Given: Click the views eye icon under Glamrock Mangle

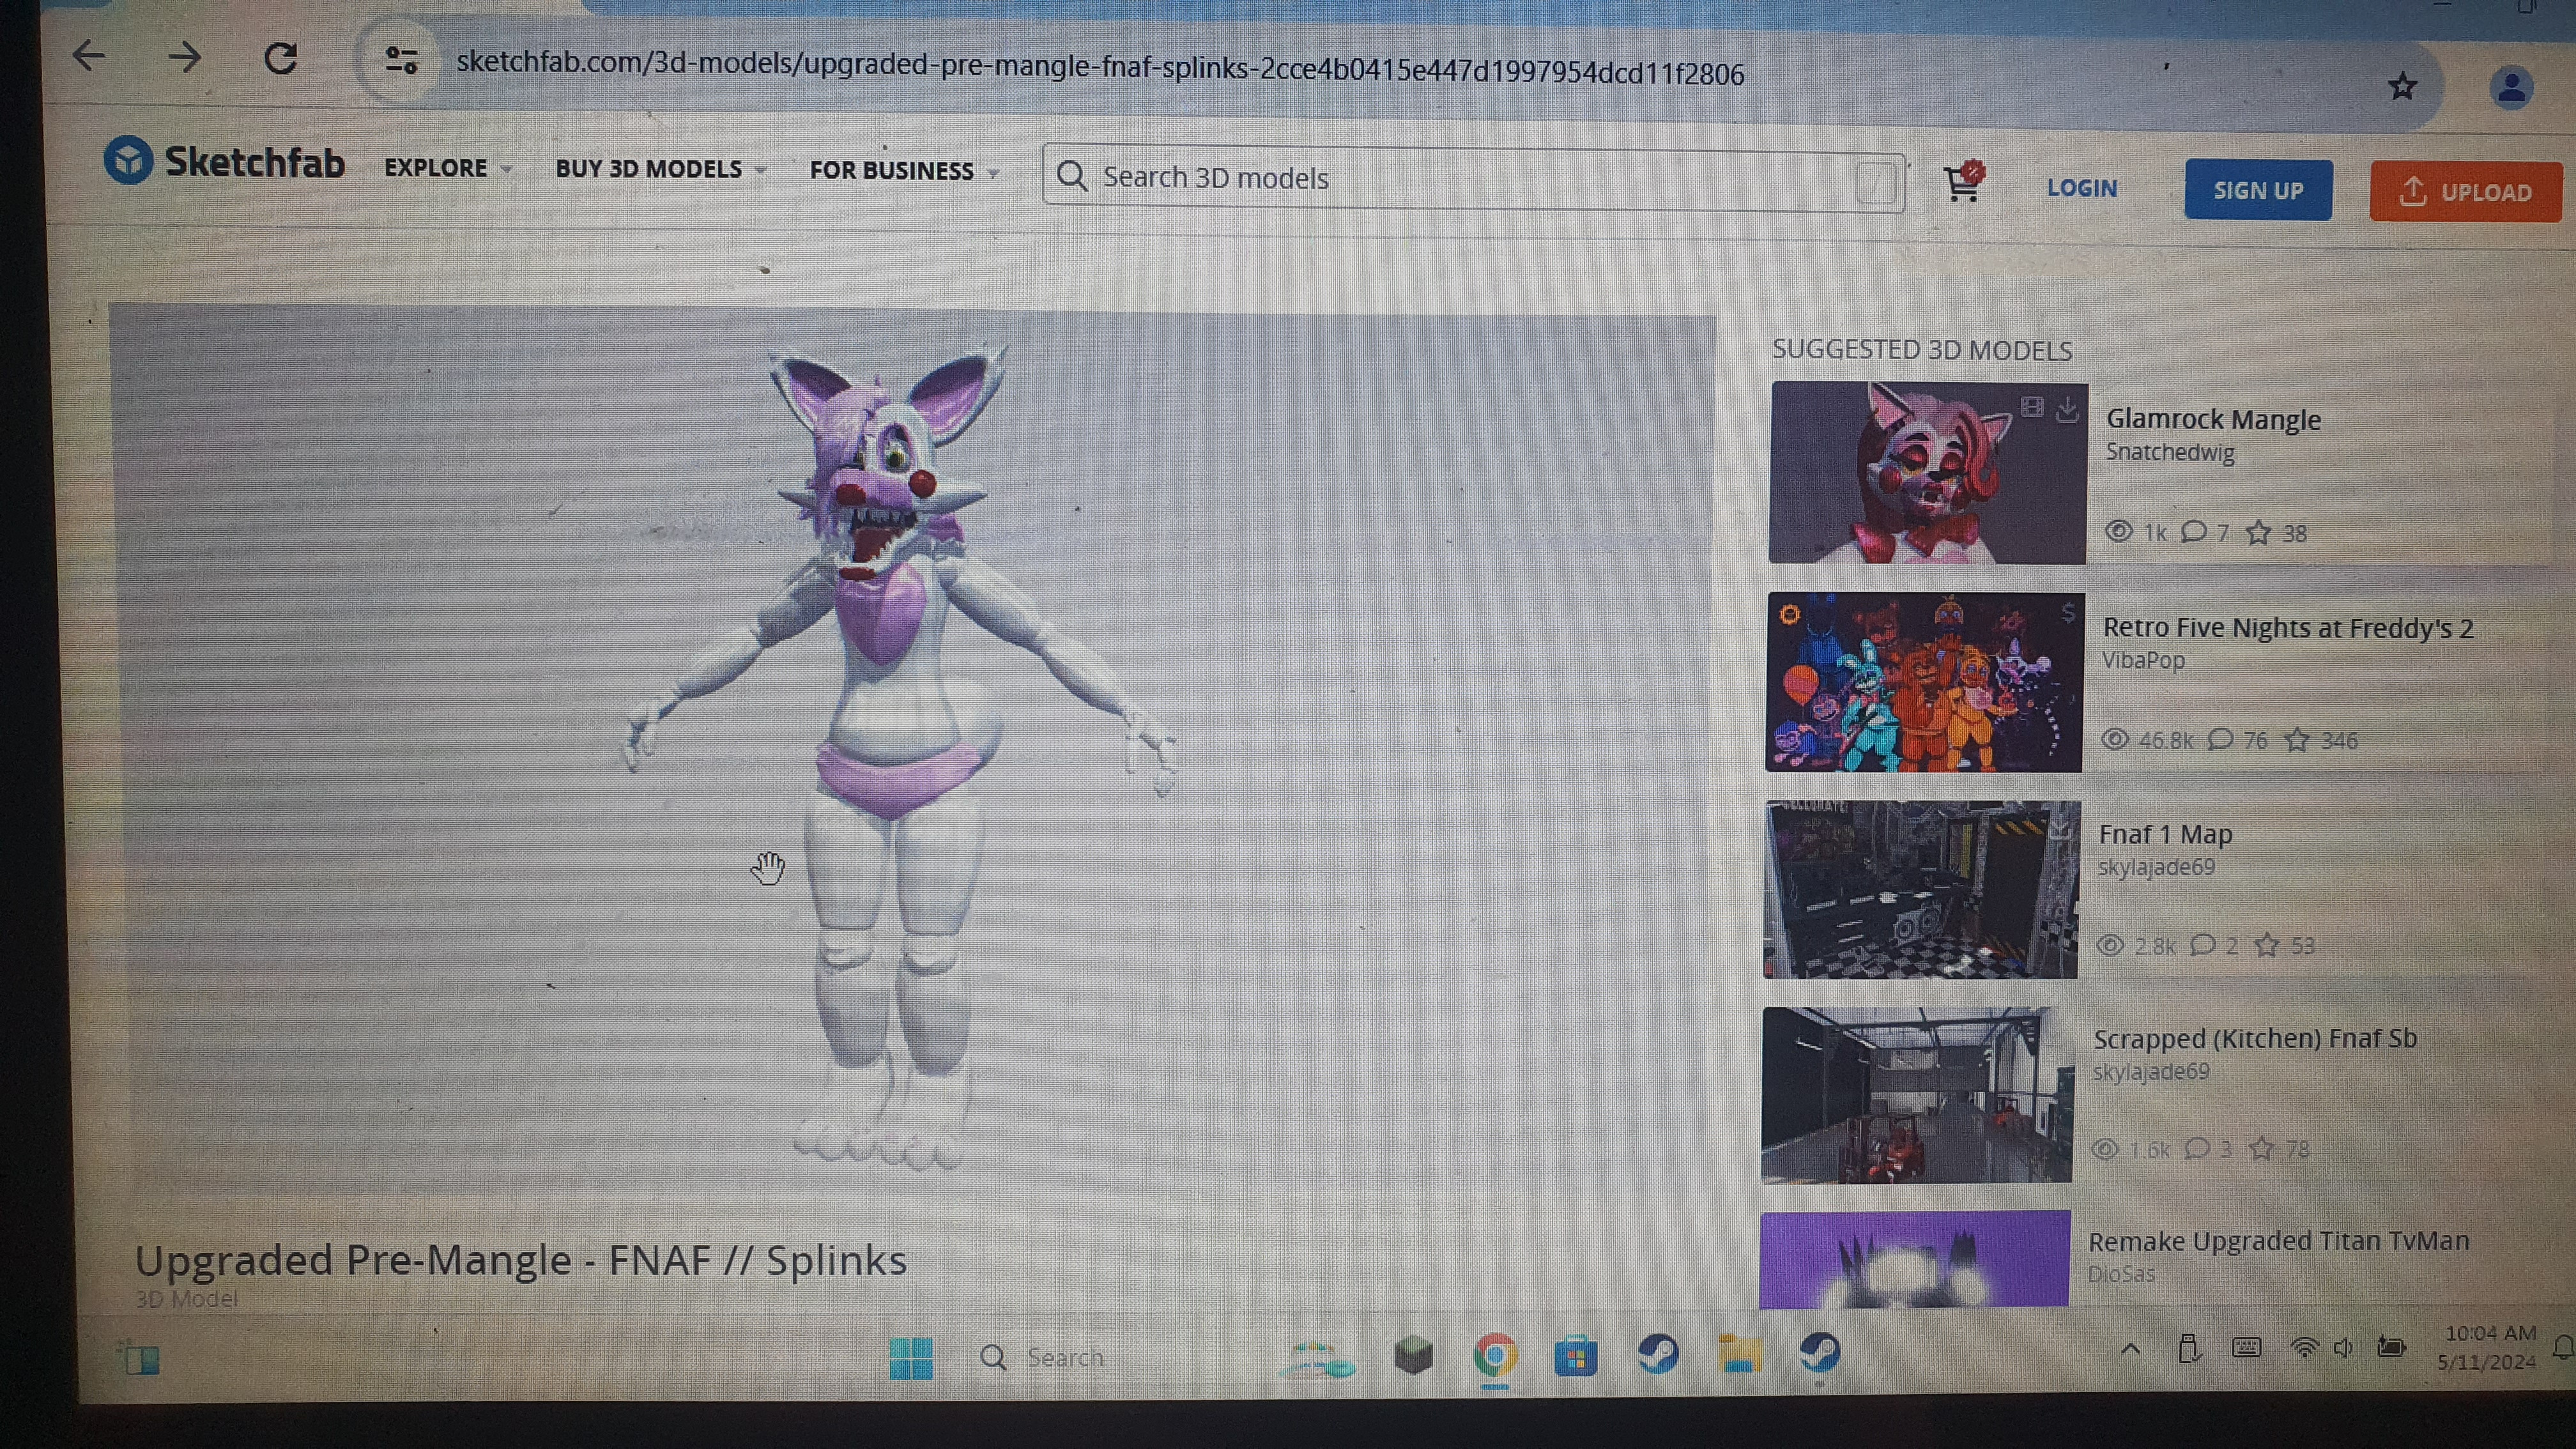Looking at the screenshot, I should 2118,531.
